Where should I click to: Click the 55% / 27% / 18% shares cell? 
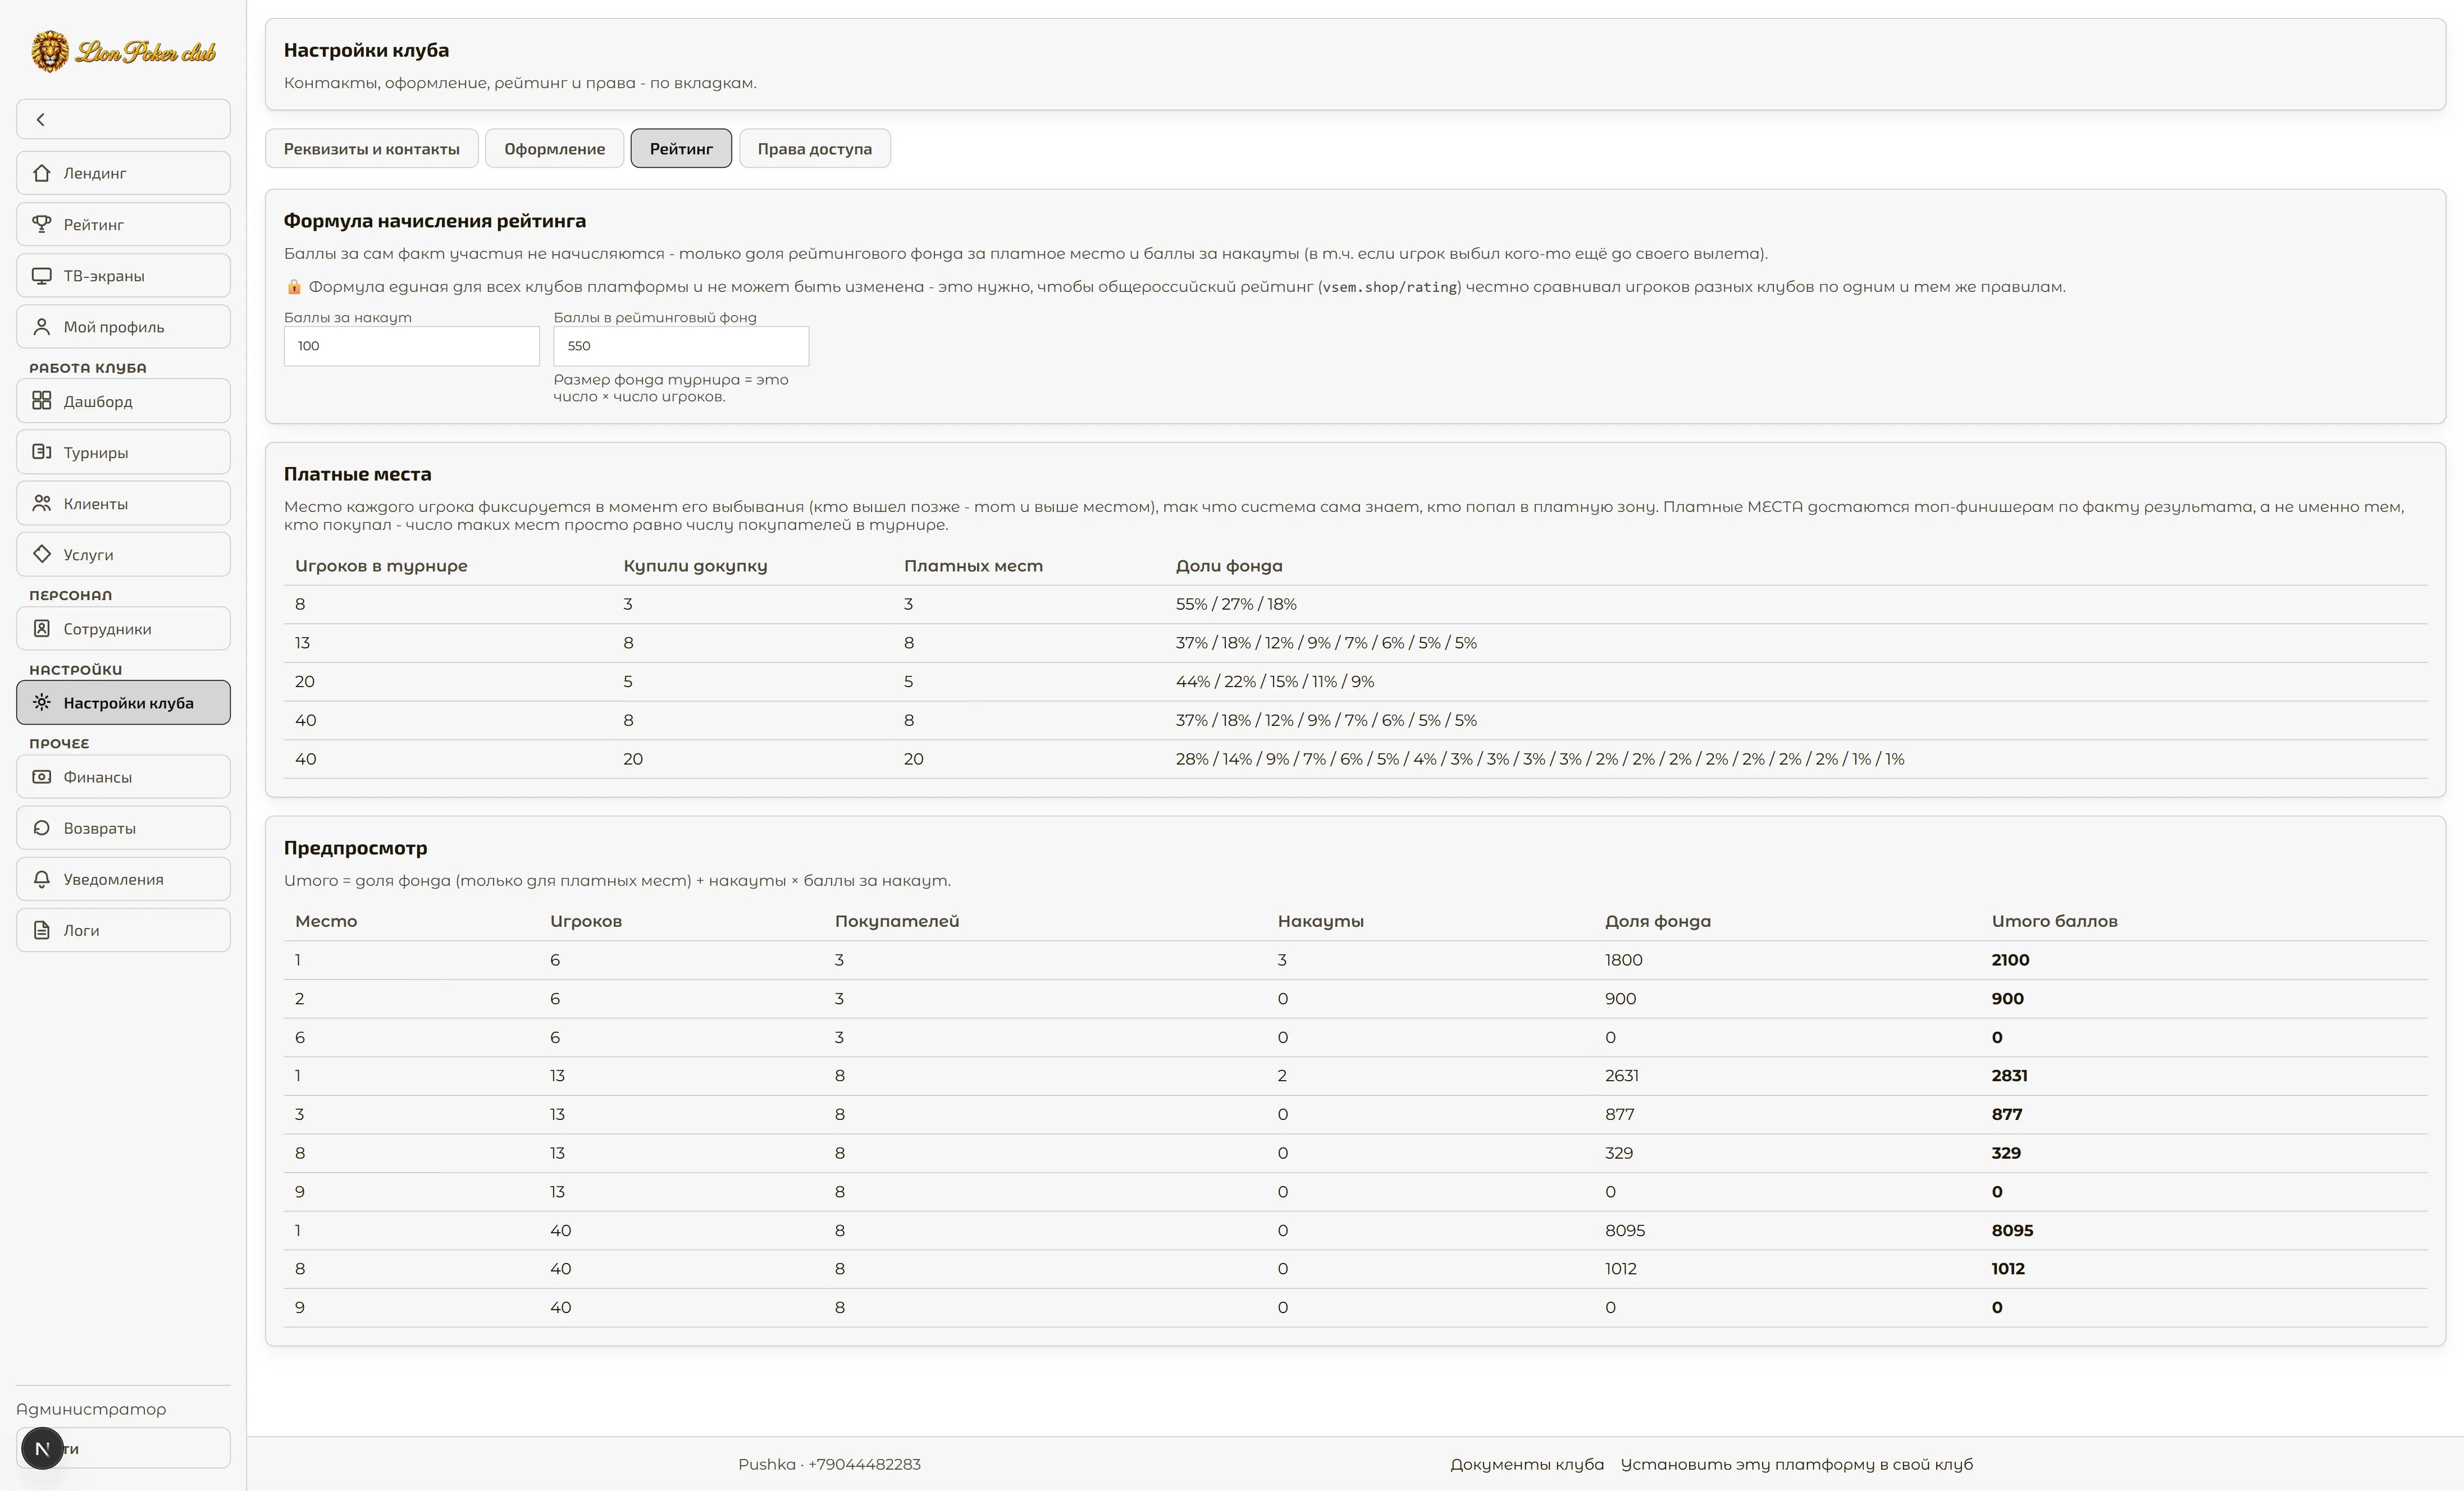coord(1236,604)
